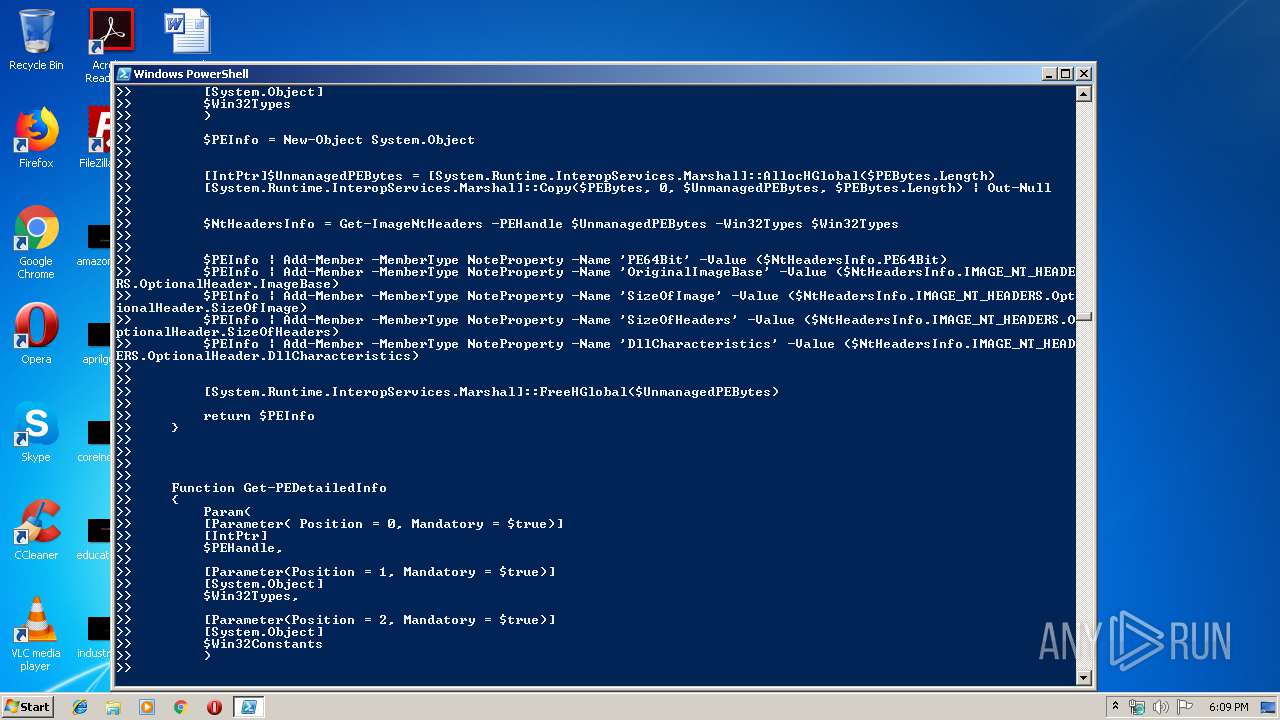Viewport: 1280px width, 720px height.
Task: Click the '[IntPtr]' line under Param(
Action: (x=235, y=536)
